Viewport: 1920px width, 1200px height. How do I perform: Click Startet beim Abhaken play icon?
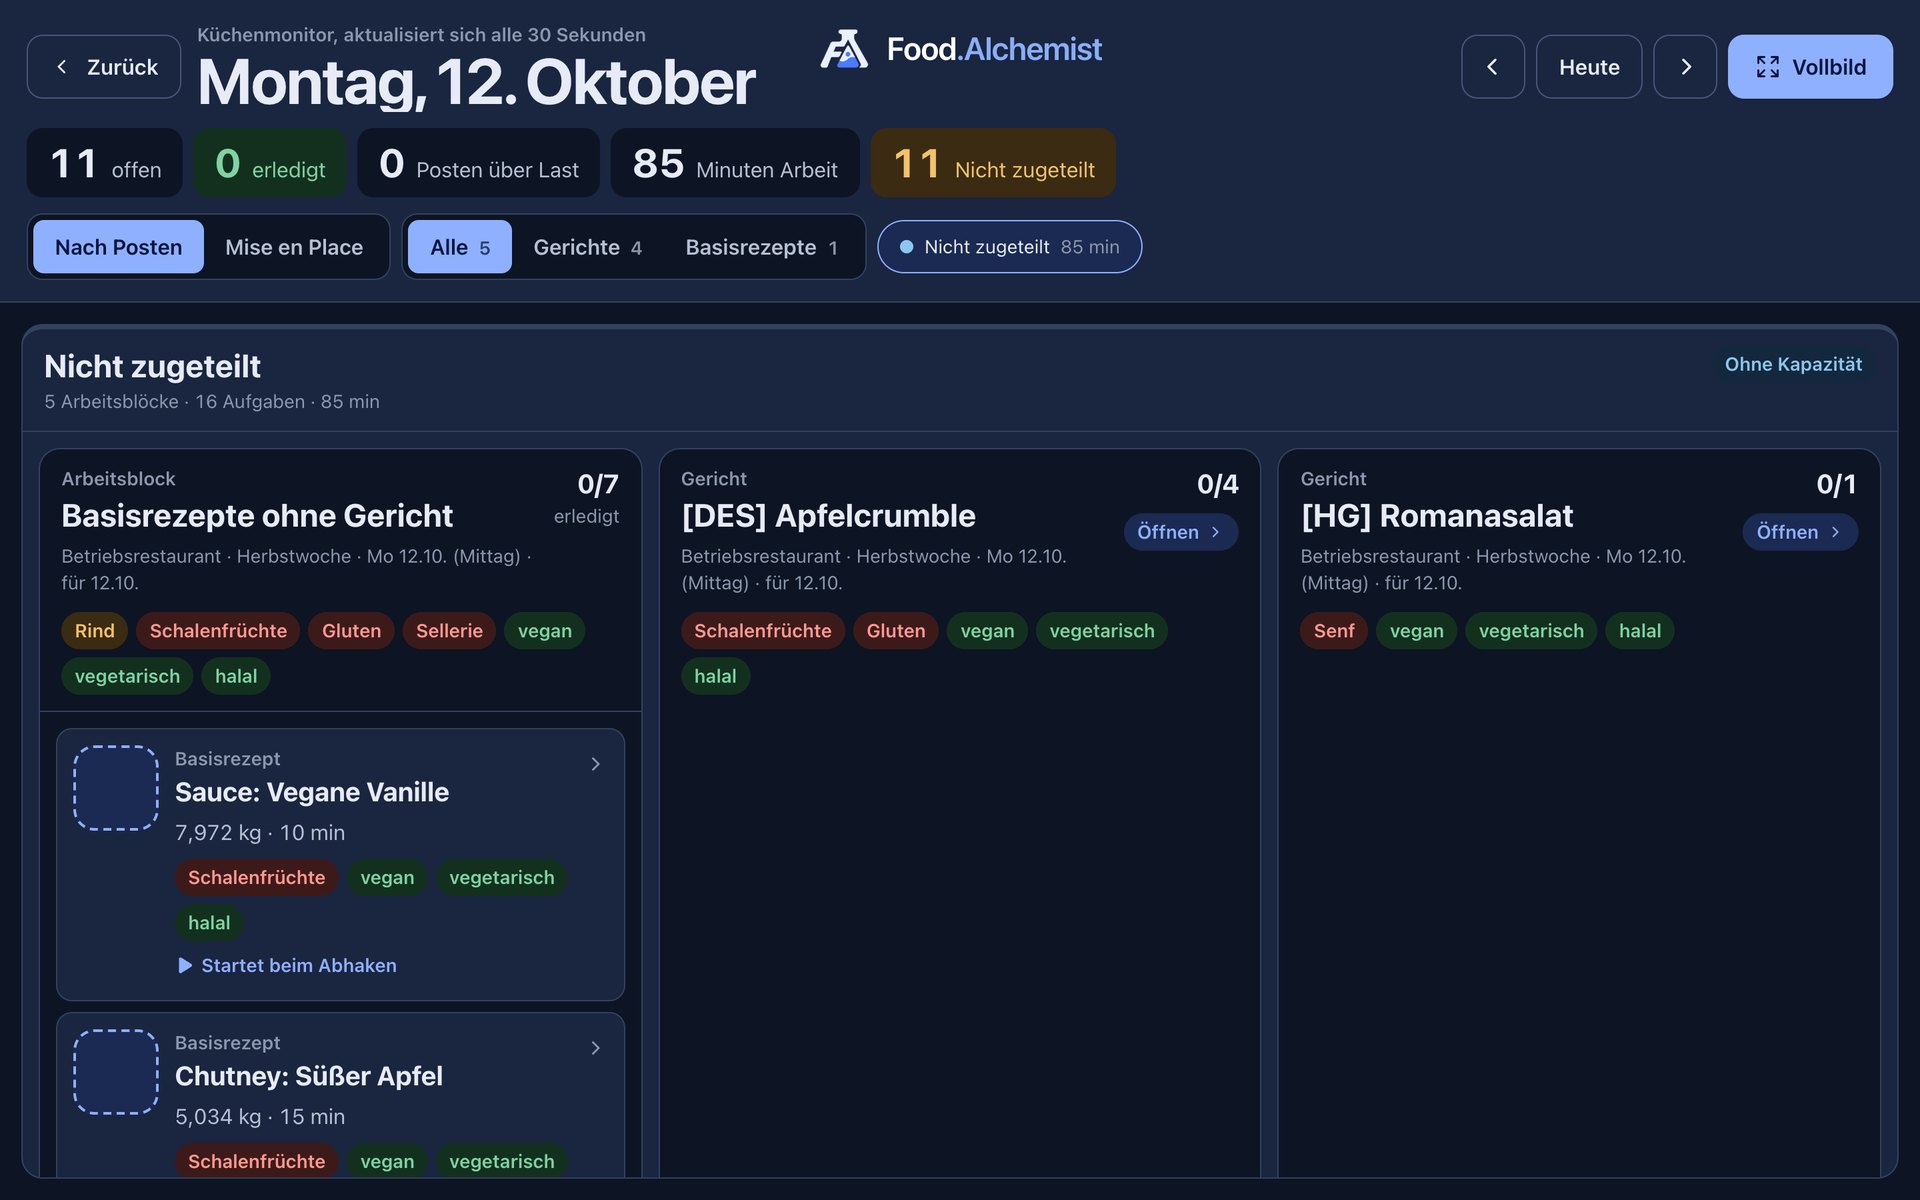point(184,965)
